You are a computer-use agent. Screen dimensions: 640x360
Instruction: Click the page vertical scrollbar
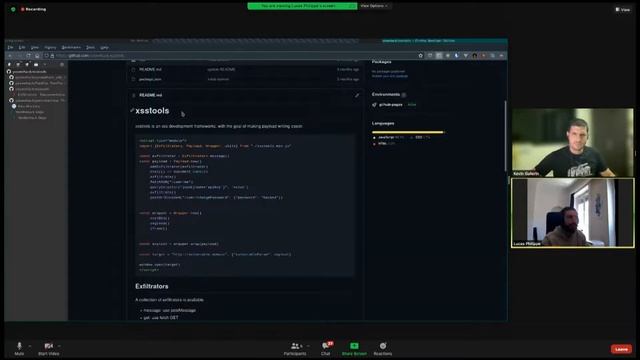tap(506, 136)
